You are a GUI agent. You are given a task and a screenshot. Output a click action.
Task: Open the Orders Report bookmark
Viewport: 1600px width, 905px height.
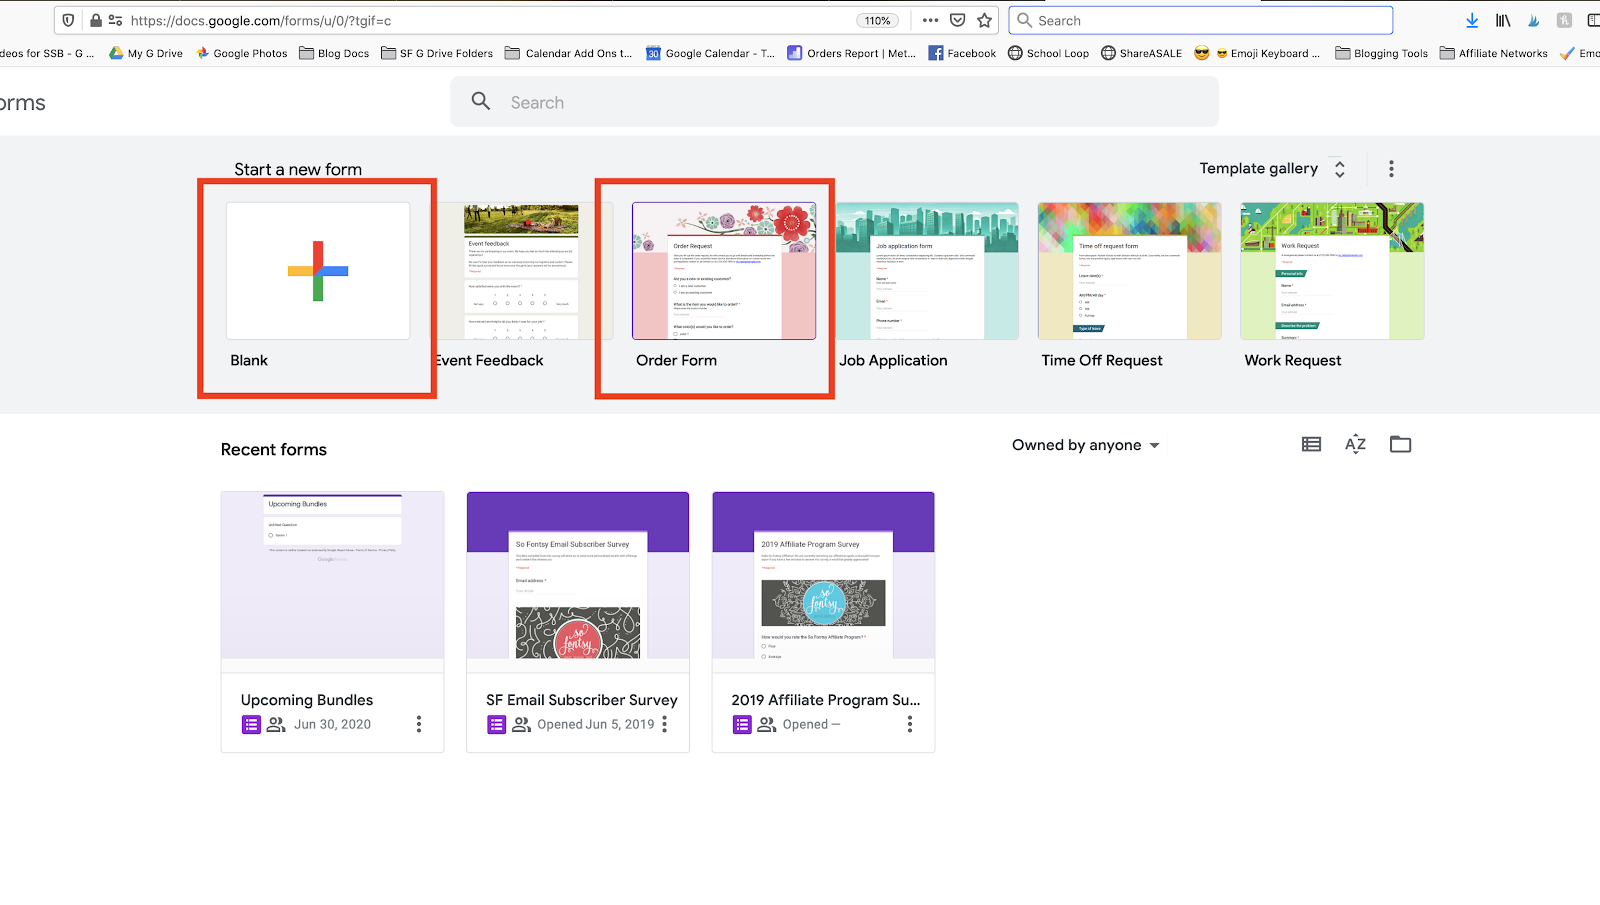pyautogui.click(x=851, y=53)
